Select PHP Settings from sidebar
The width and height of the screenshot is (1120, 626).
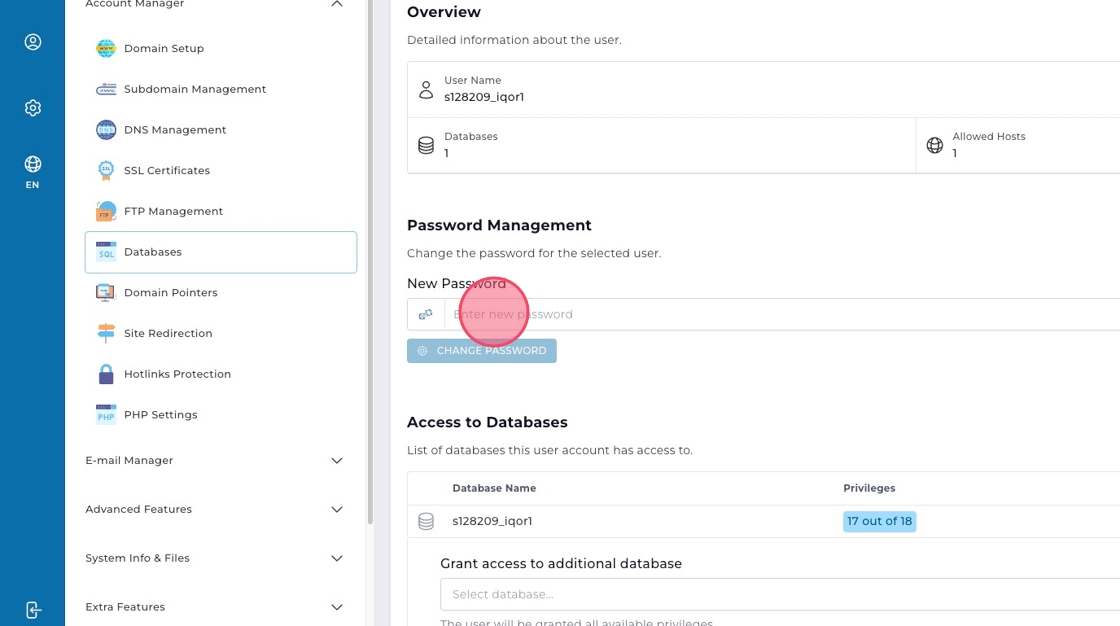pyautogui.click(x=160, y=415)
